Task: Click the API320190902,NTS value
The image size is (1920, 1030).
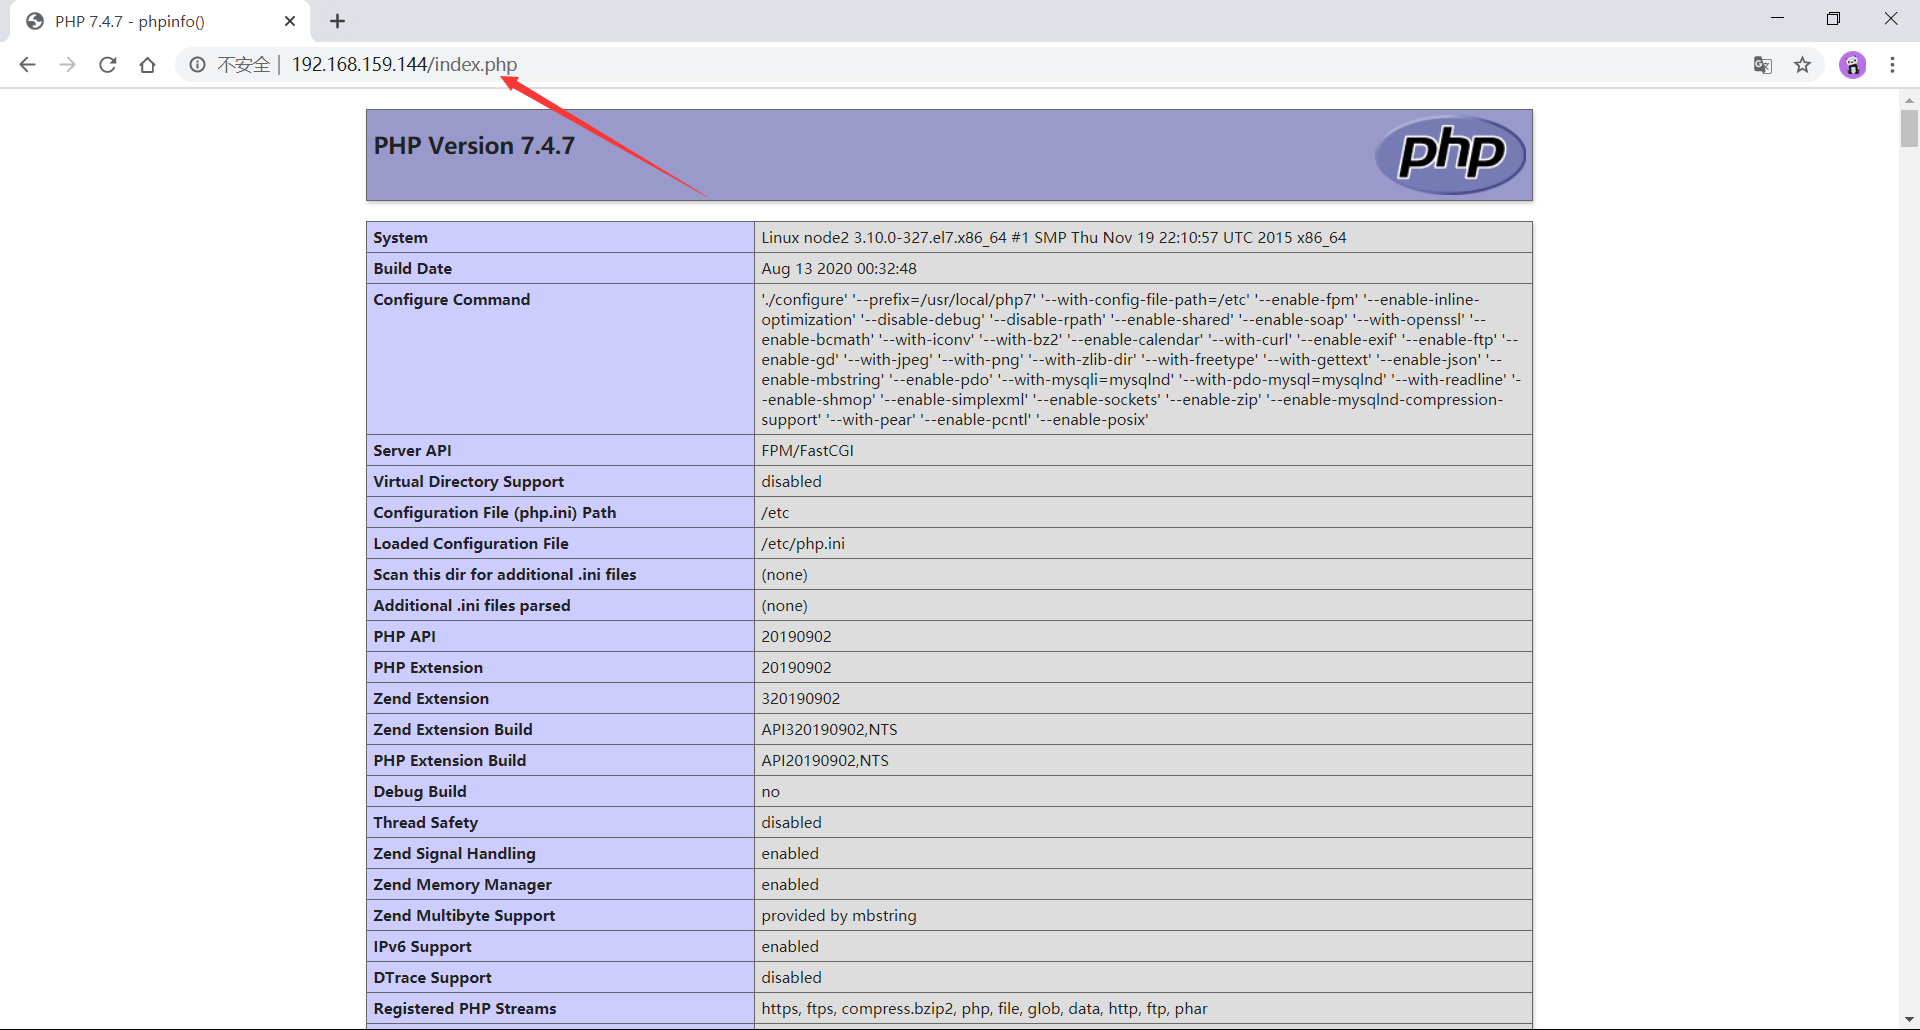Action: pyautogui.click(x=829, y=730)
